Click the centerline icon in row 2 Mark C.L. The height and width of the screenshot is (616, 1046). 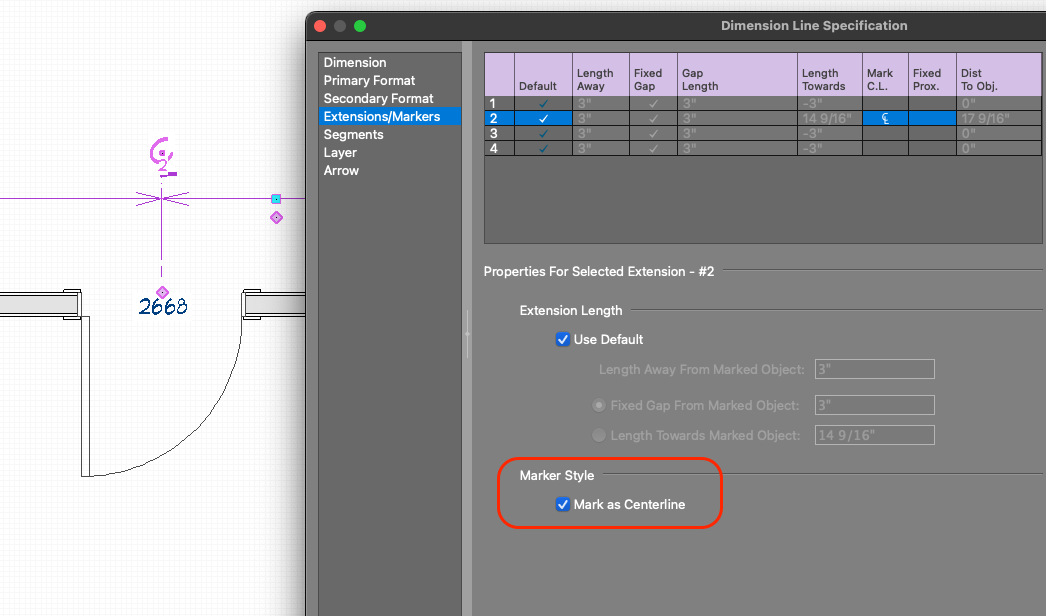click(885, 118)
